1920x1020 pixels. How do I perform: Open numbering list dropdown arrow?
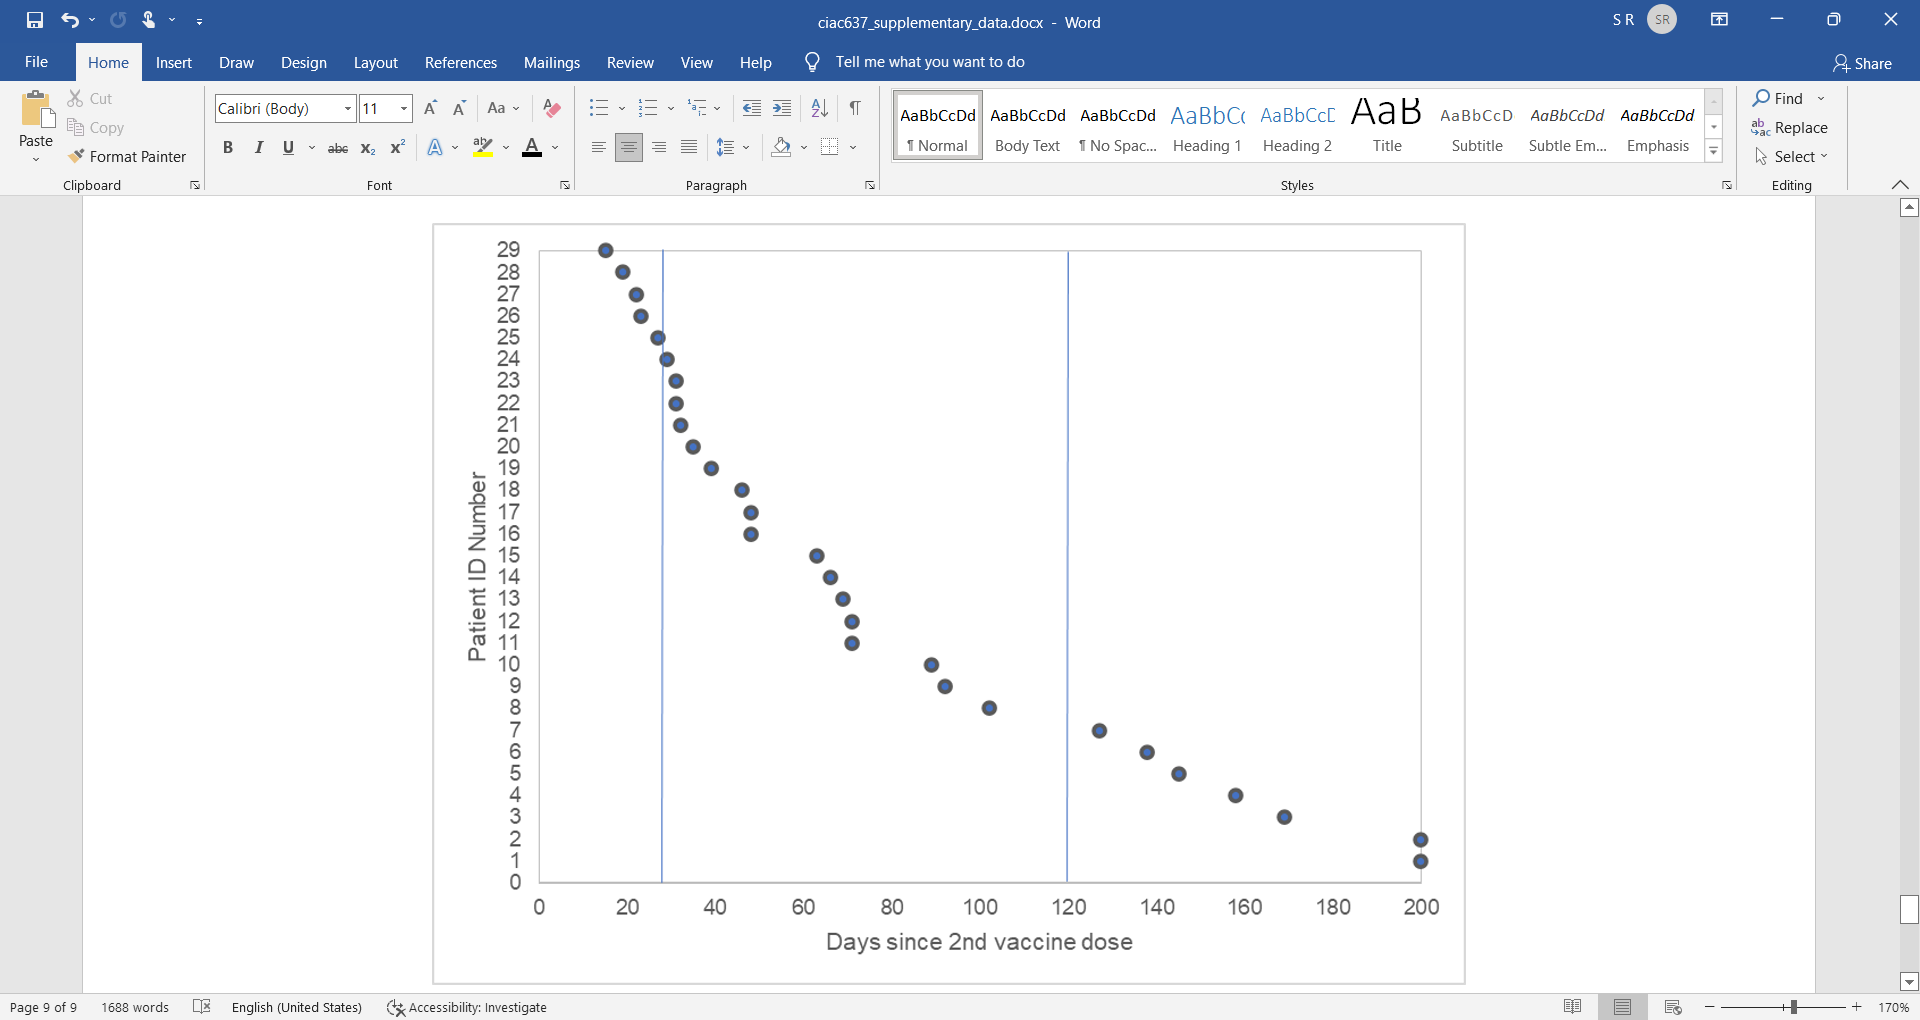click(671, 108)
